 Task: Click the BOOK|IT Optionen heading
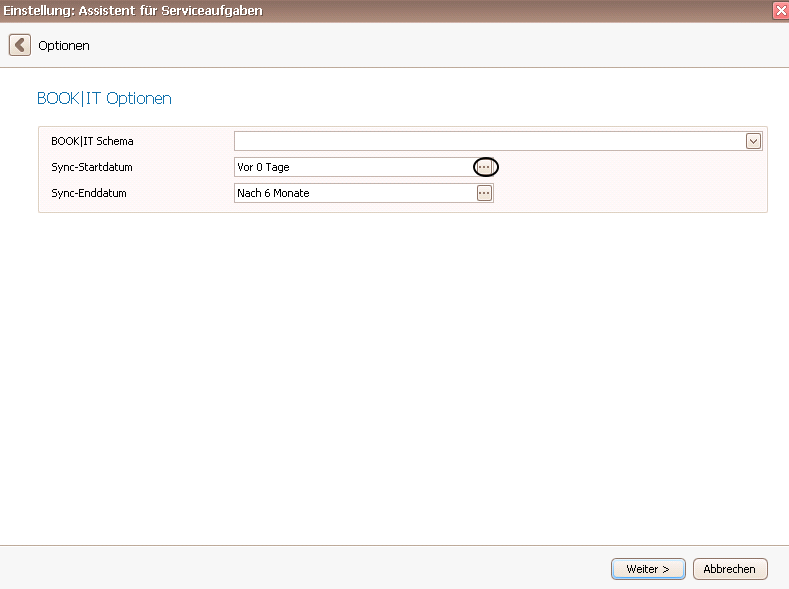tap(104, 98)
